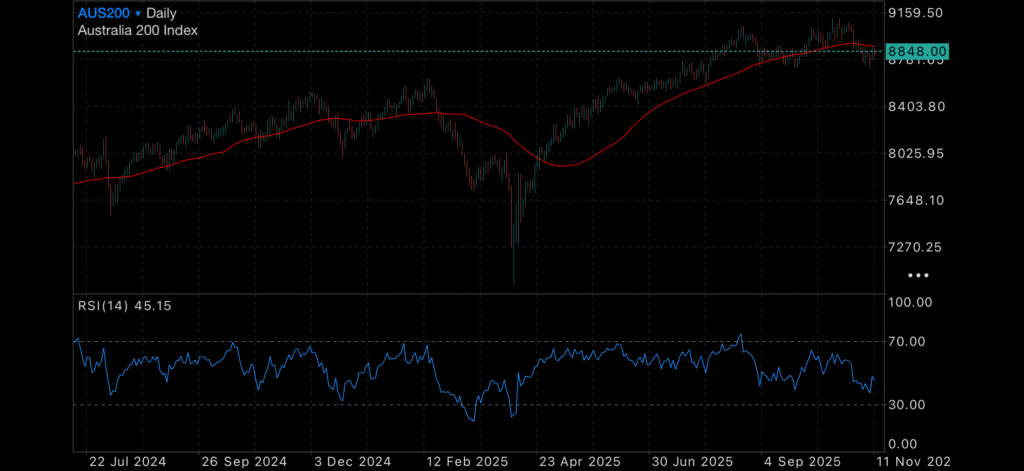Click the 7648.10 price axis label

[915, 201]
